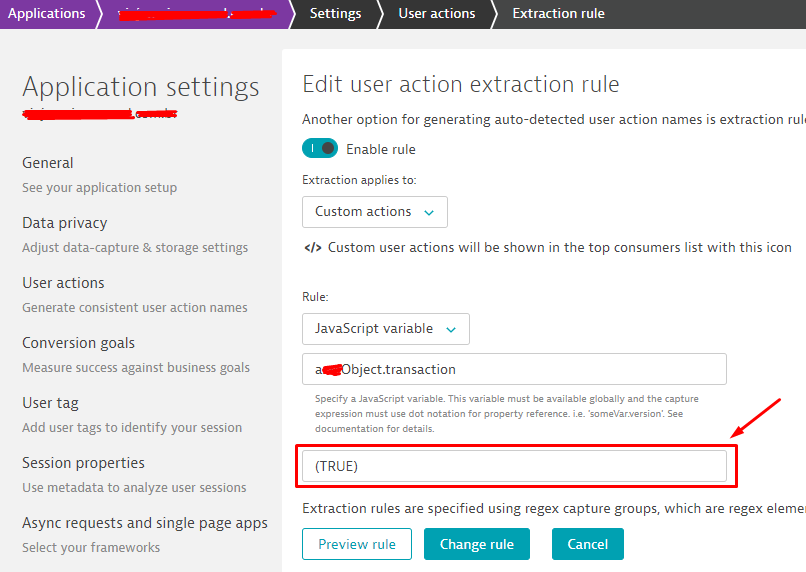This screenshot has height=572, width=806.
Task: Open the Custom actions dropdown
Action: [374, 212]
